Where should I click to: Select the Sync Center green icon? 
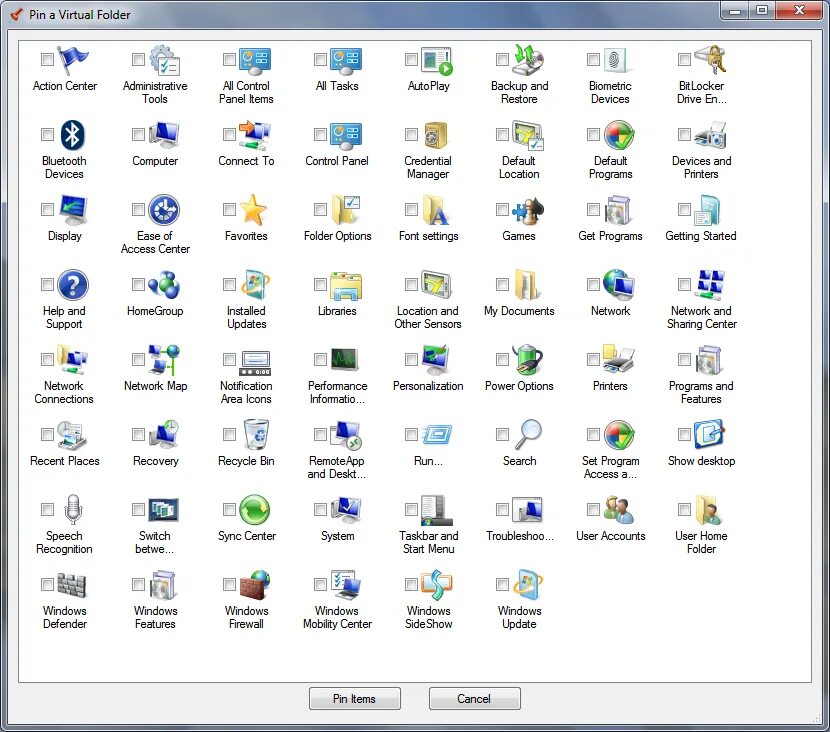(x=255, y=510)
